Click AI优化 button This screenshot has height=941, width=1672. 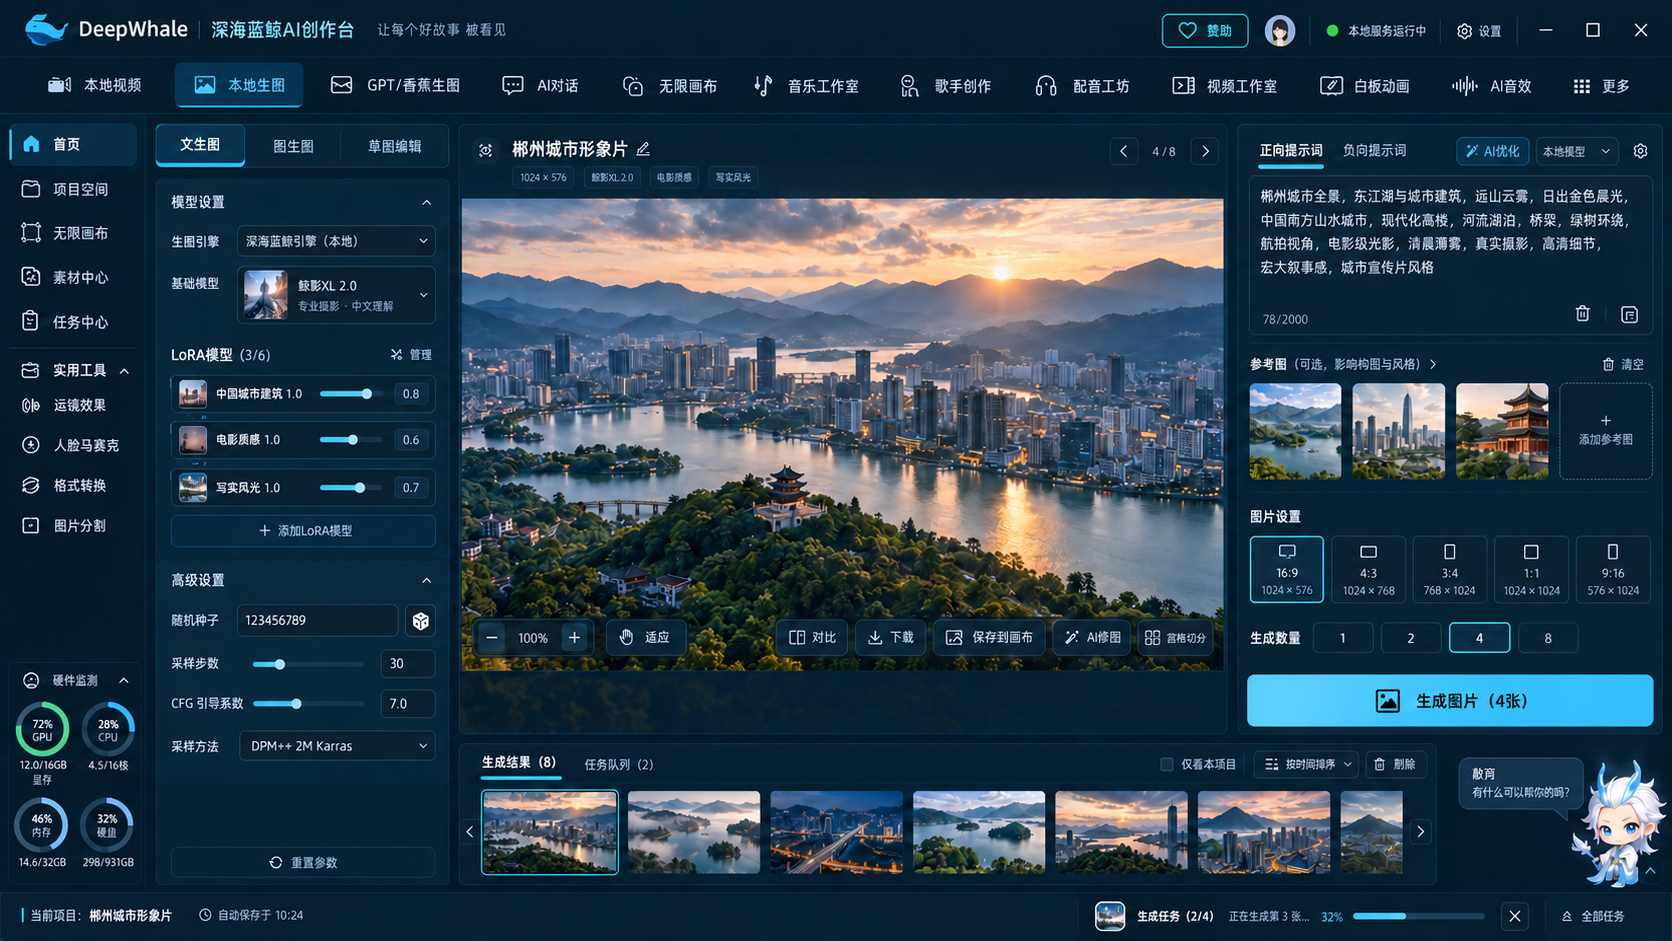coord(1492,151)
